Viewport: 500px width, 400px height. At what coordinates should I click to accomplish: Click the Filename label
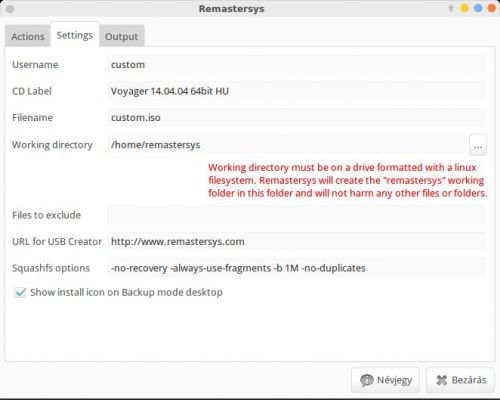(32, 118)
